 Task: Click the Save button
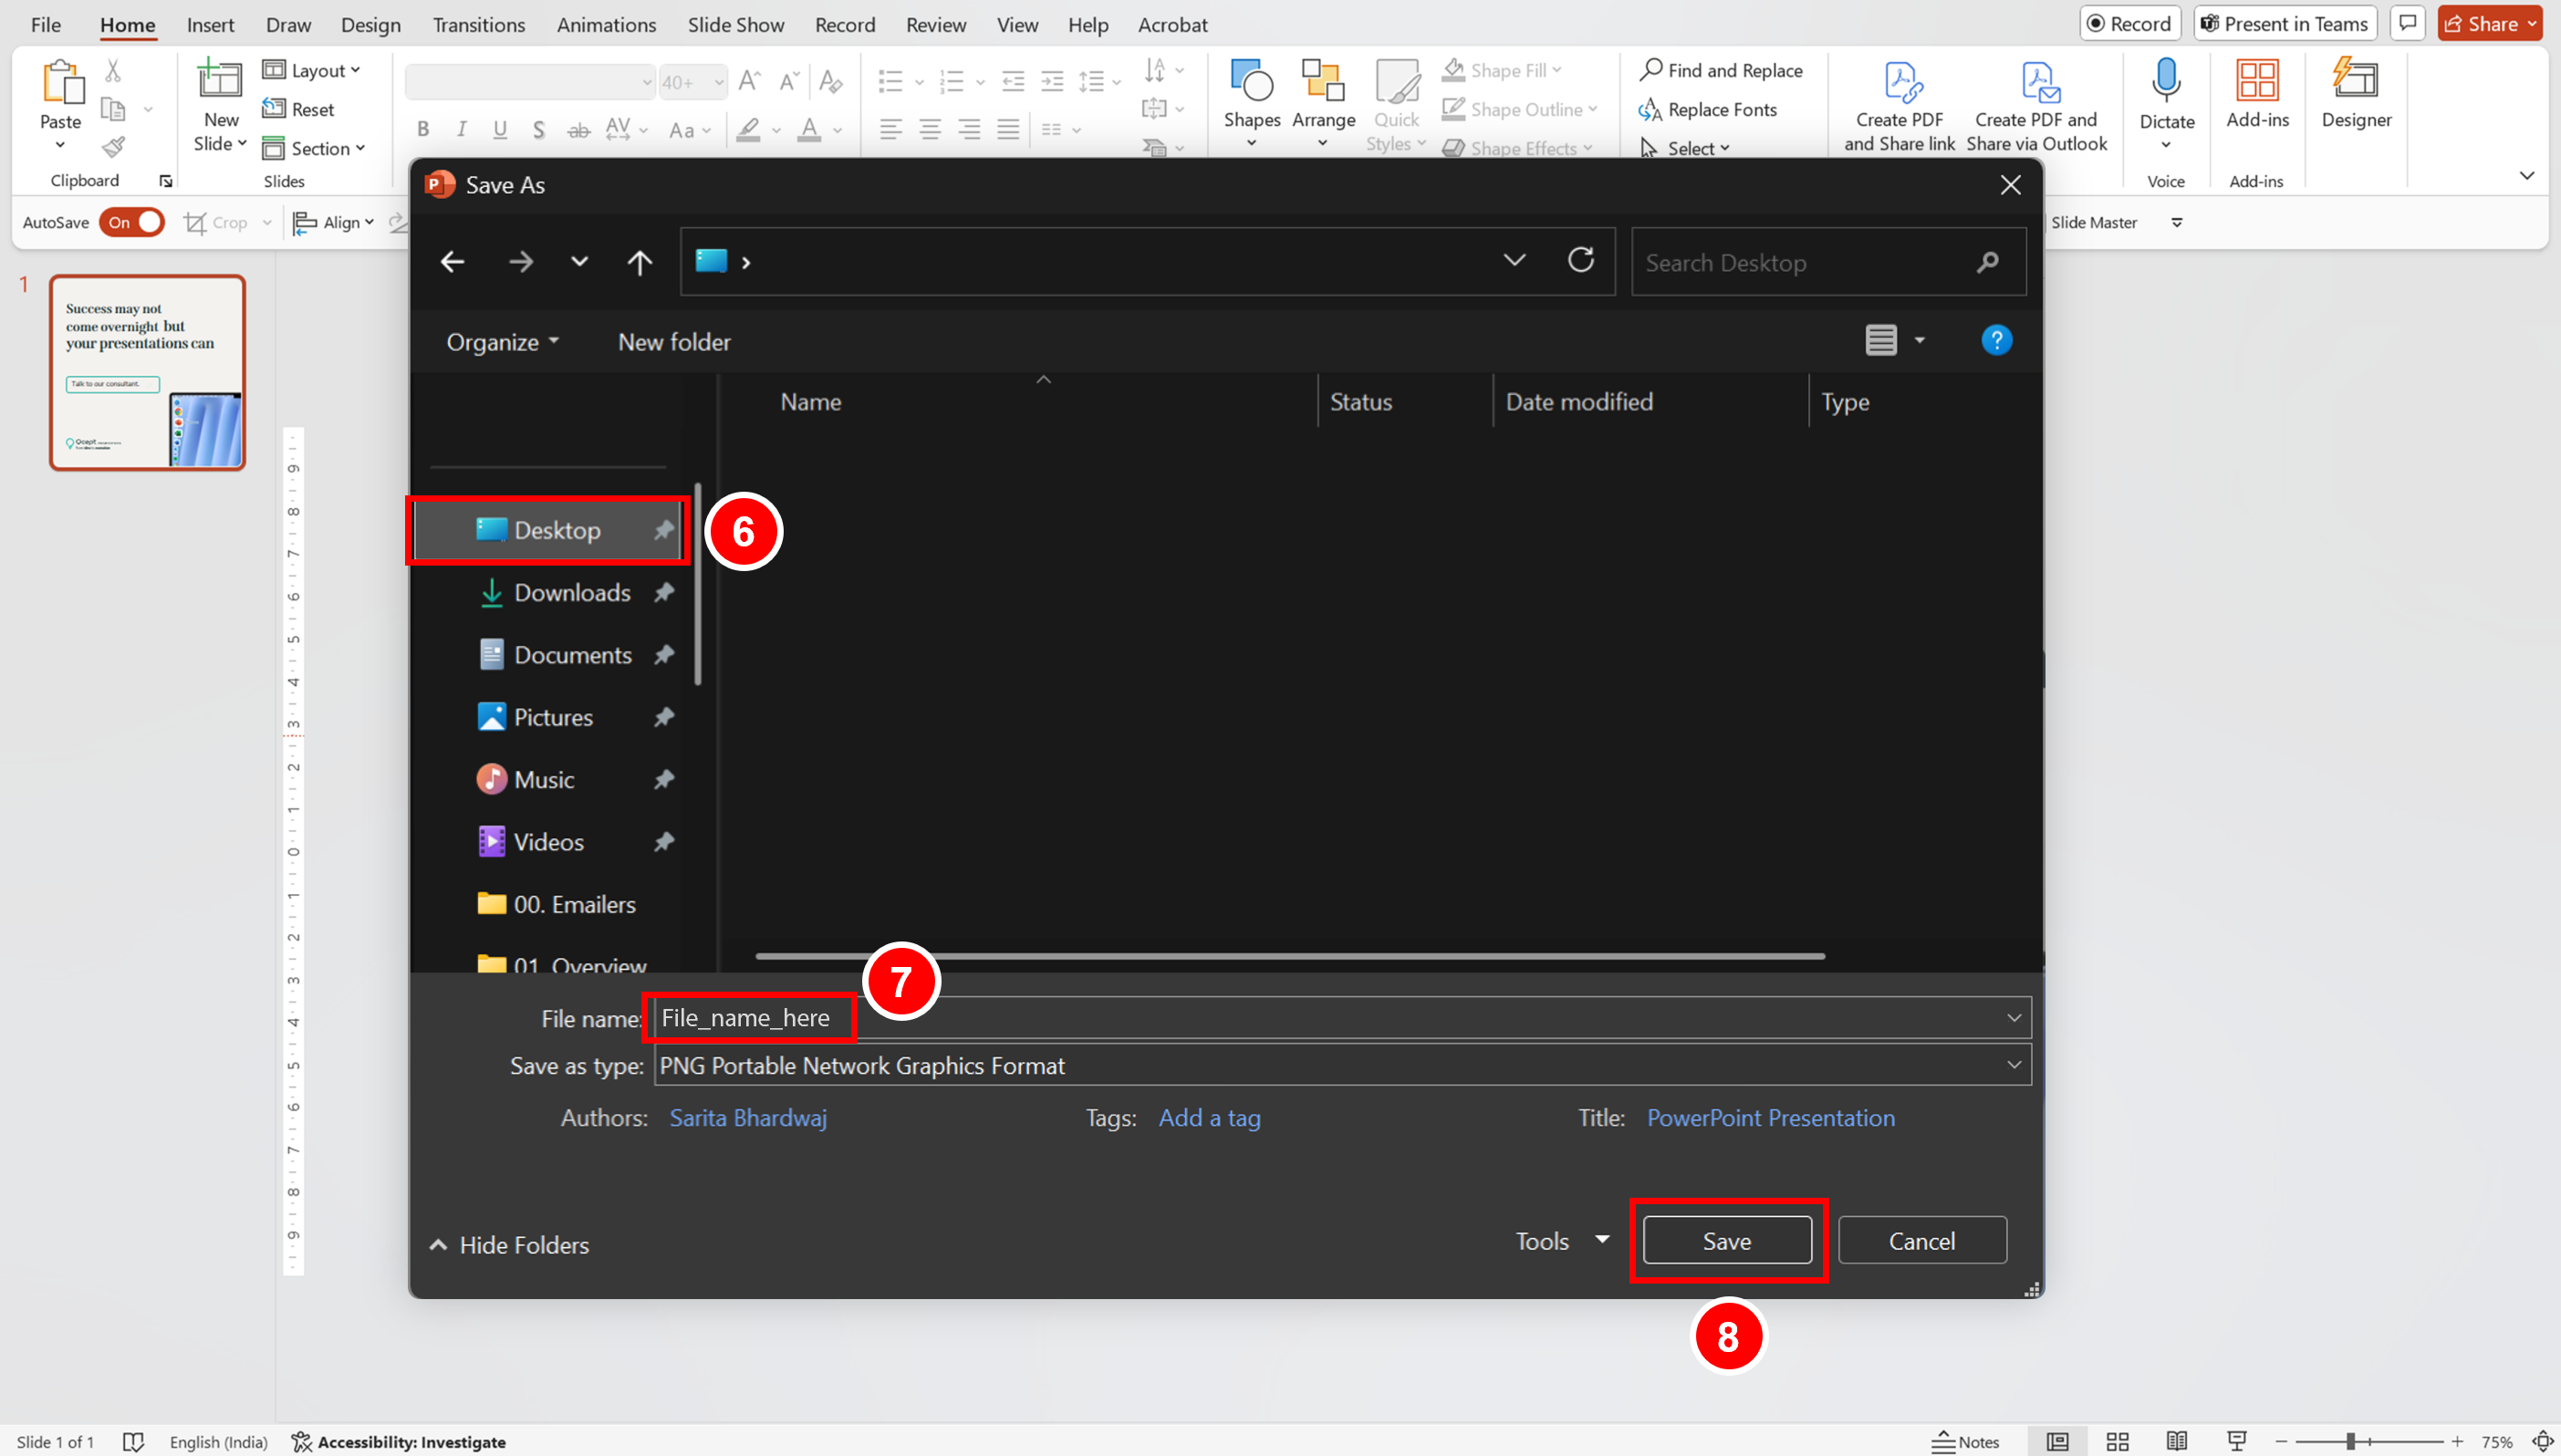point(1726,1241)
